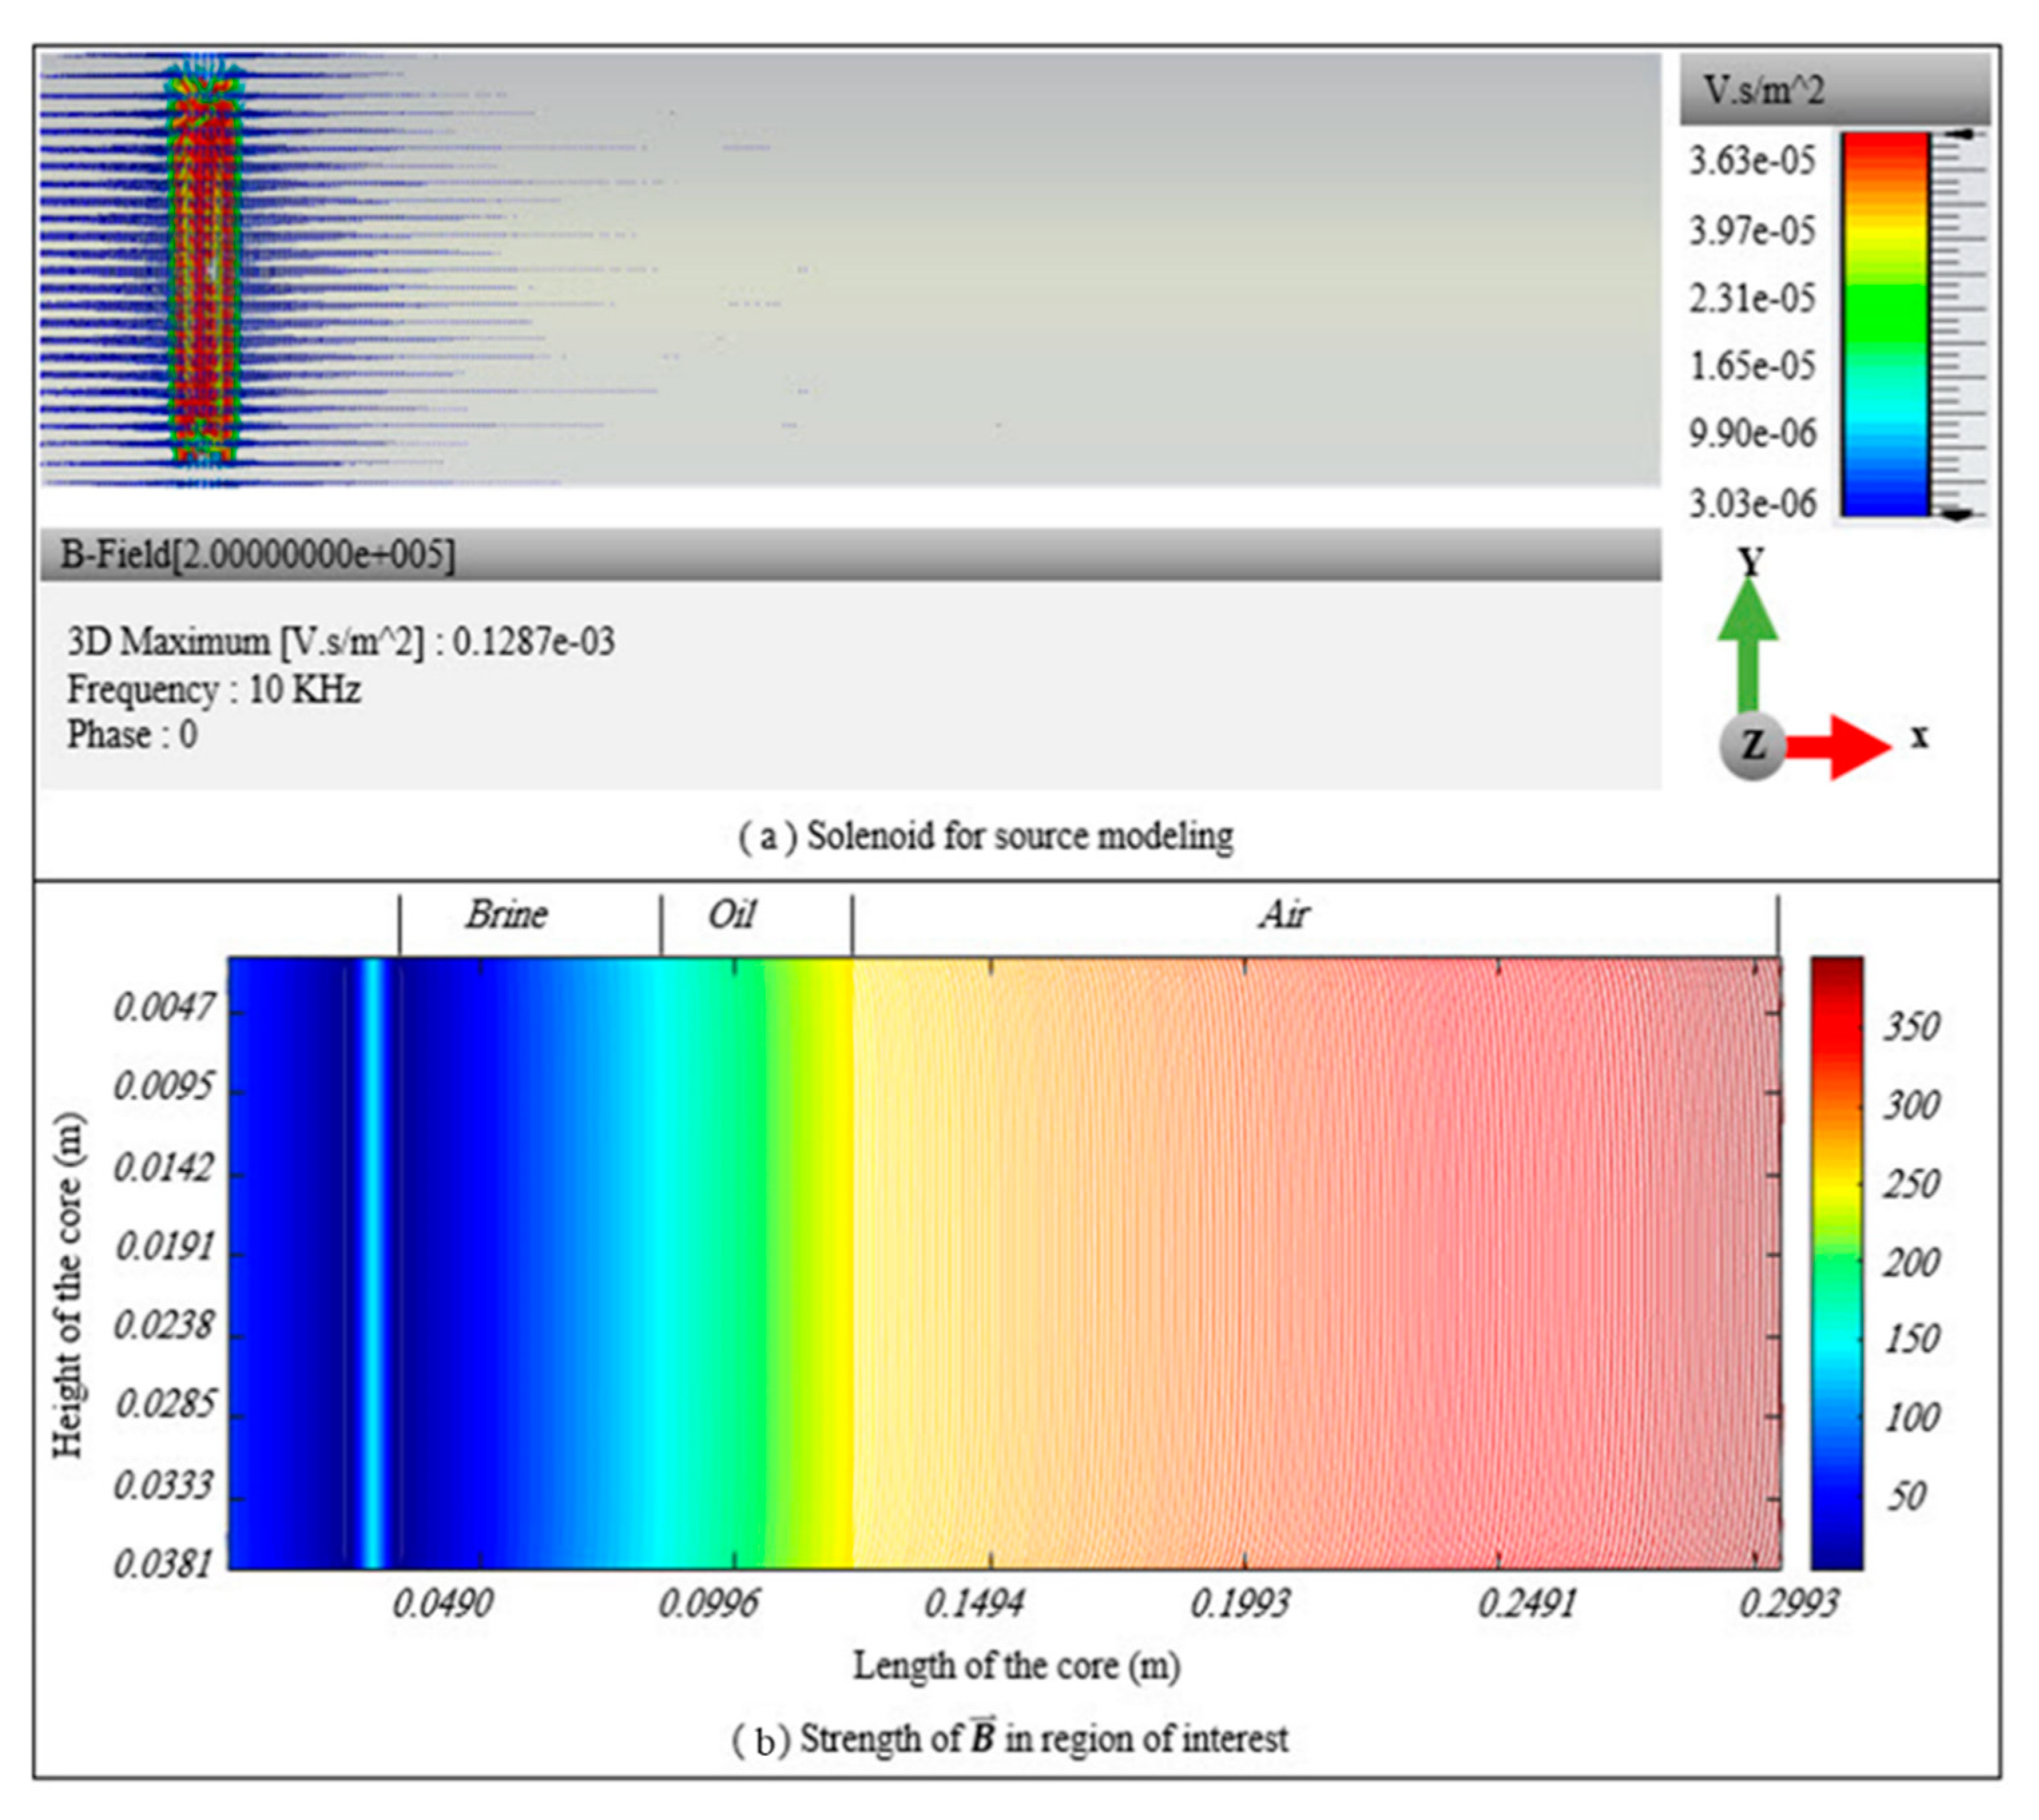The image size is (2039, 1820).
Task: Click the Air region label
Action: tap(1284, 915)
